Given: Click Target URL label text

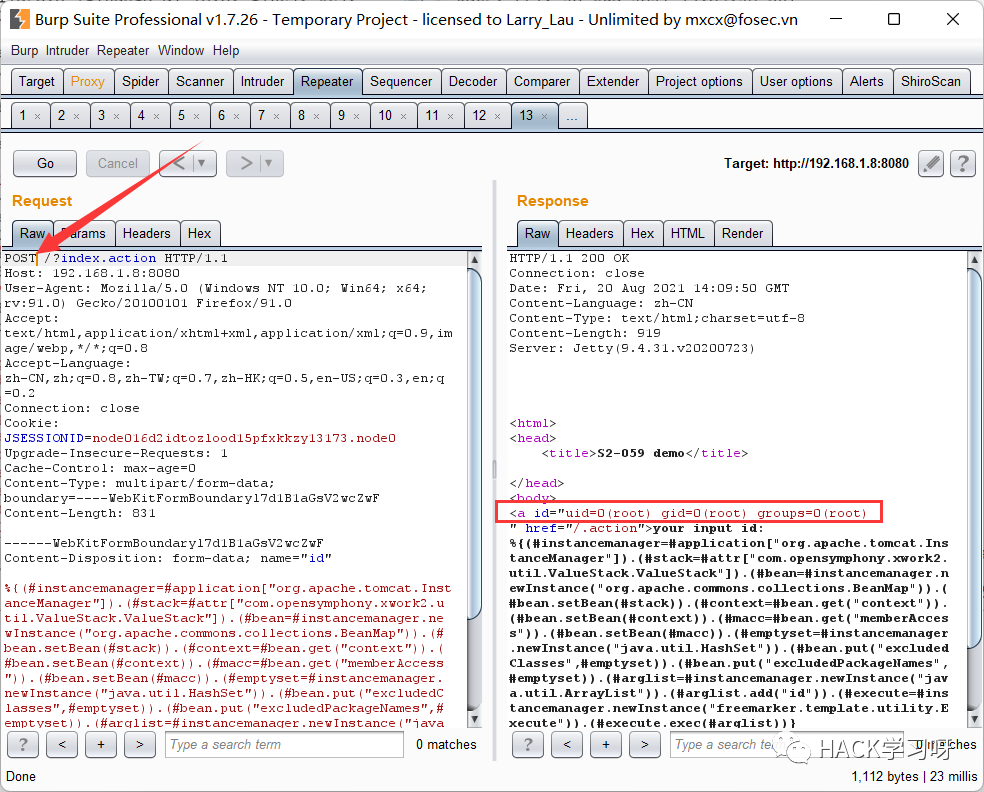Looking at the screenshot, I should pyautogui.click(x=816, y=164).
